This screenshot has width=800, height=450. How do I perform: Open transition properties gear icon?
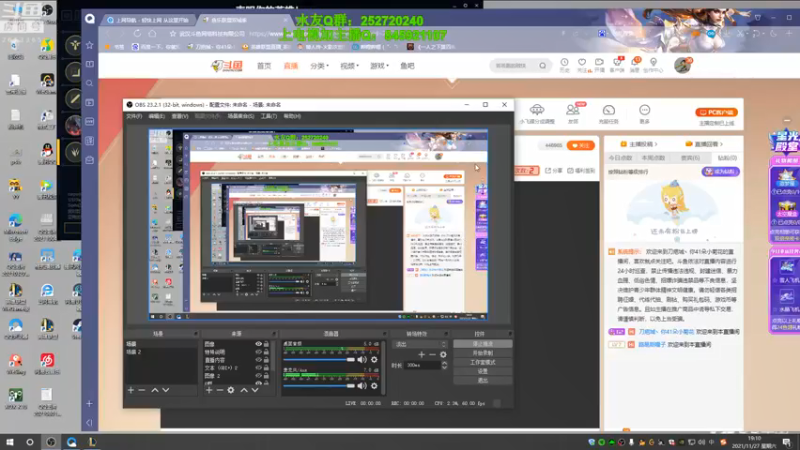pyautogui.click(x=443, y=355)
